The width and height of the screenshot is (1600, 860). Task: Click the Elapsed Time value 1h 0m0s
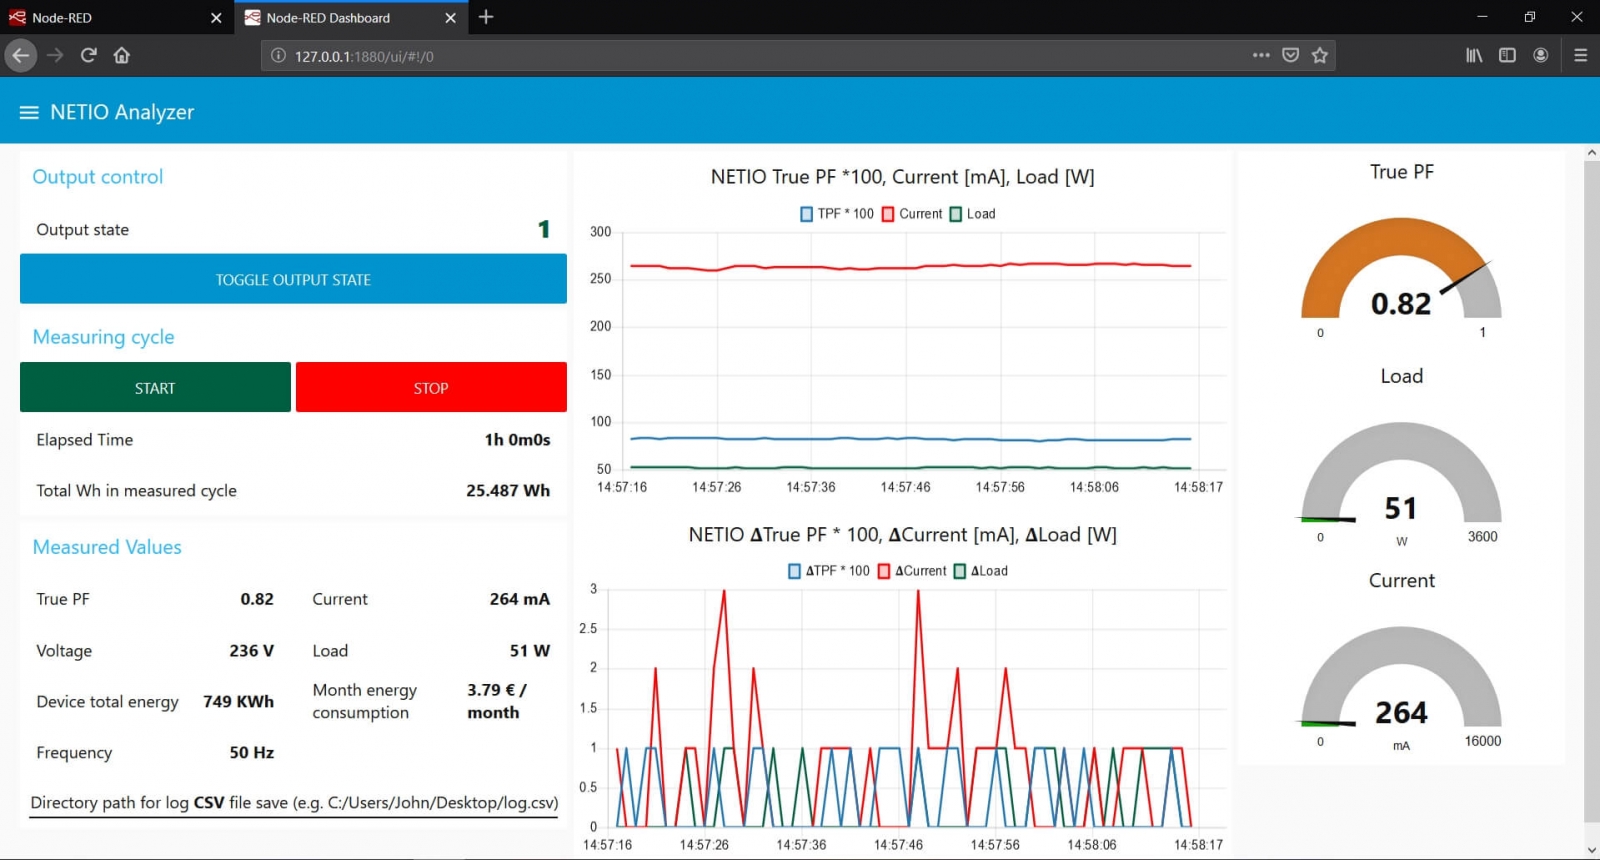(517, 440)
